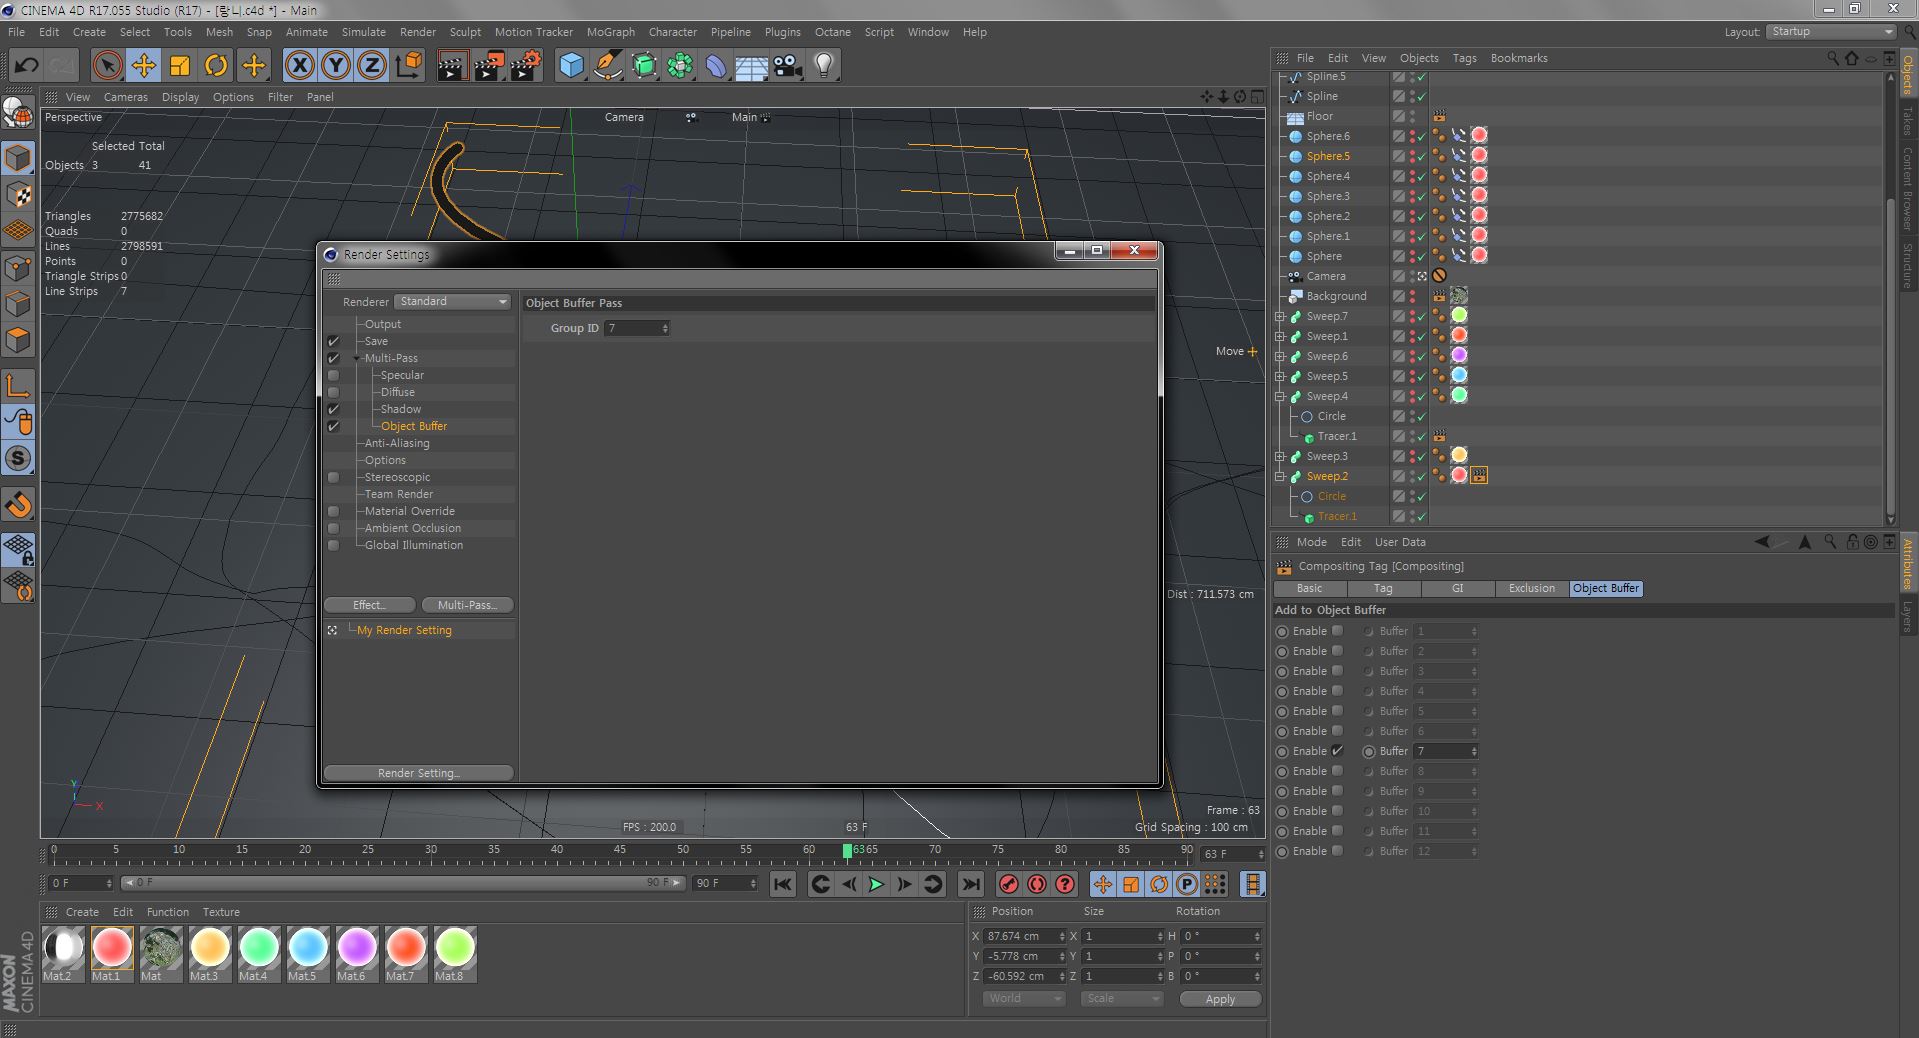Click the Record Active Objects keyframe button
Screen dimensions: 1919x1038
(x=1009, y=884)
